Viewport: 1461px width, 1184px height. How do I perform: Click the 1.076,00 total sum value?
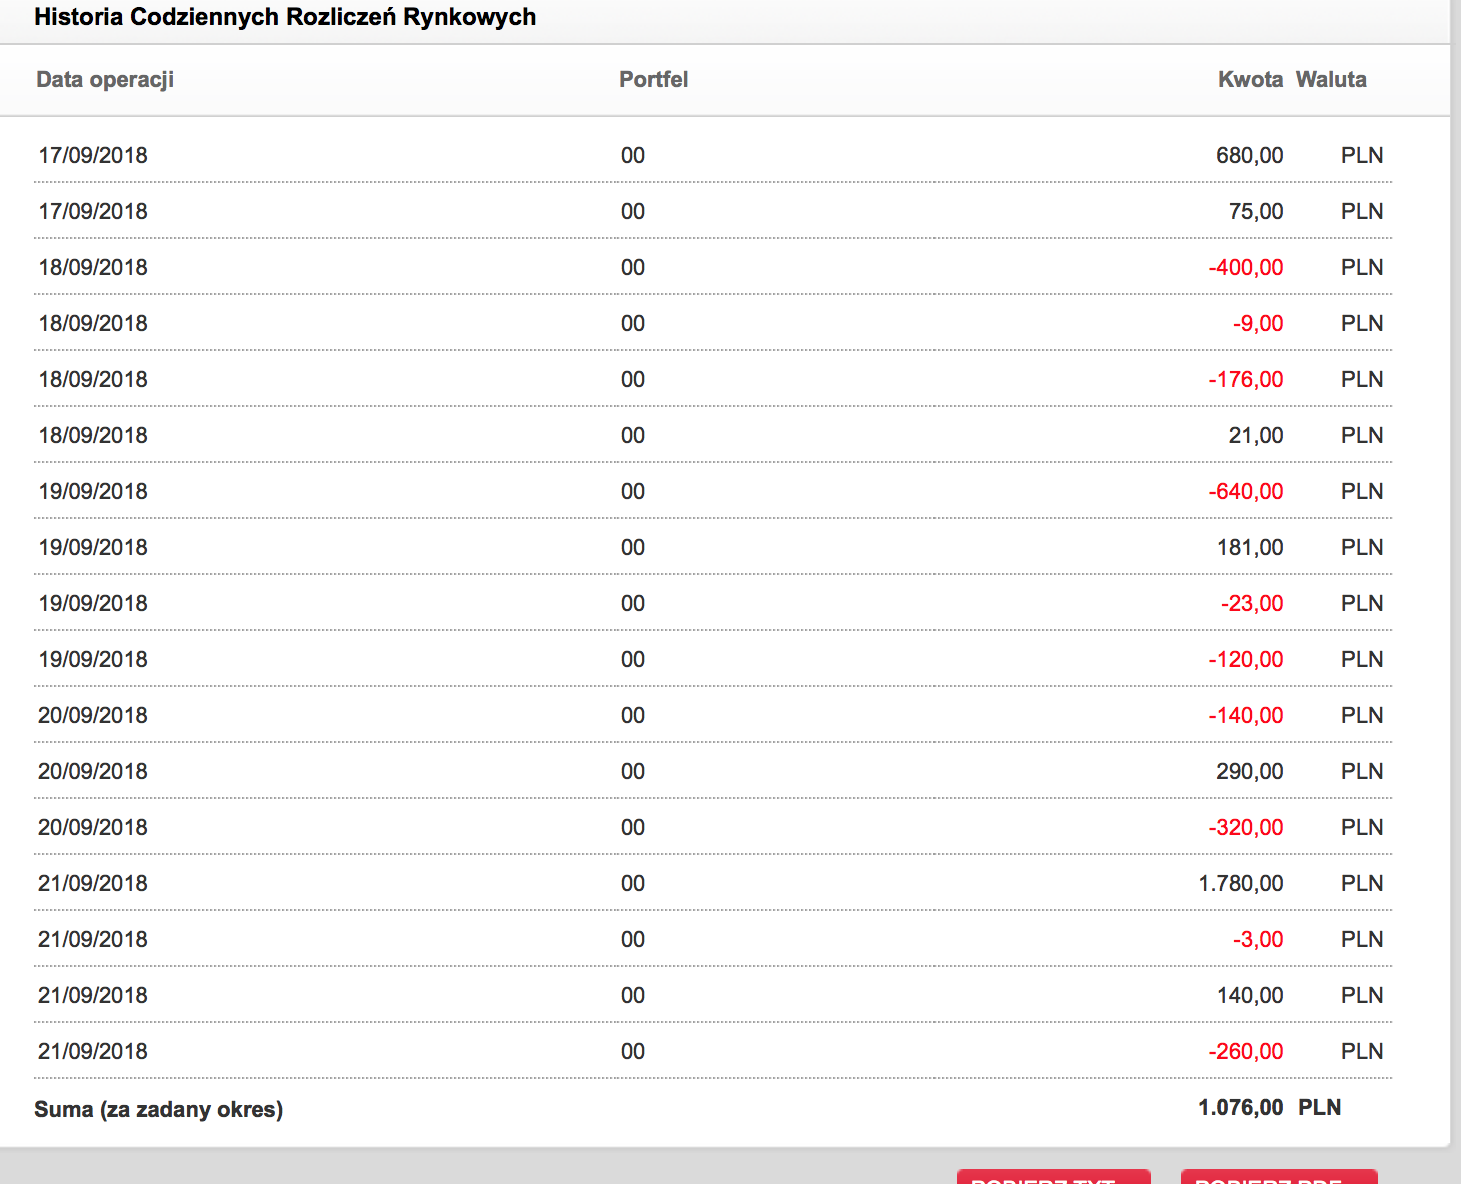(1240, 1108)
